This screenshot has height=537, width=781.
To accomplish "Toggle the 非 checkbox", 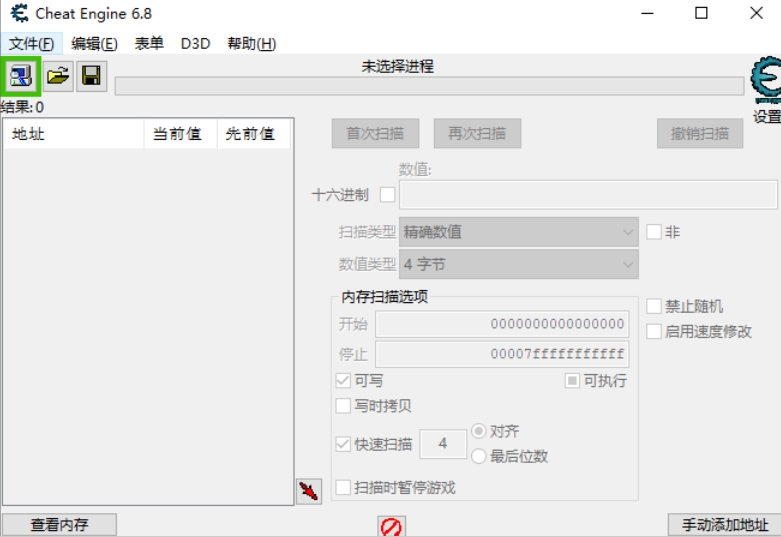I will (x=653, y=232).
